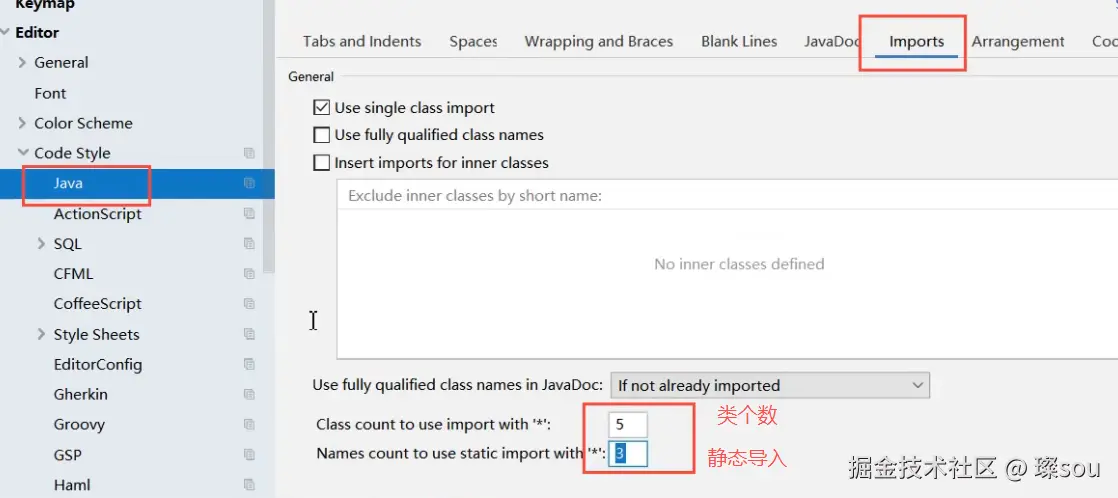Click the settings tree scrollbar
Viewport: 1118px width, 498px height.
pos(269,136)
